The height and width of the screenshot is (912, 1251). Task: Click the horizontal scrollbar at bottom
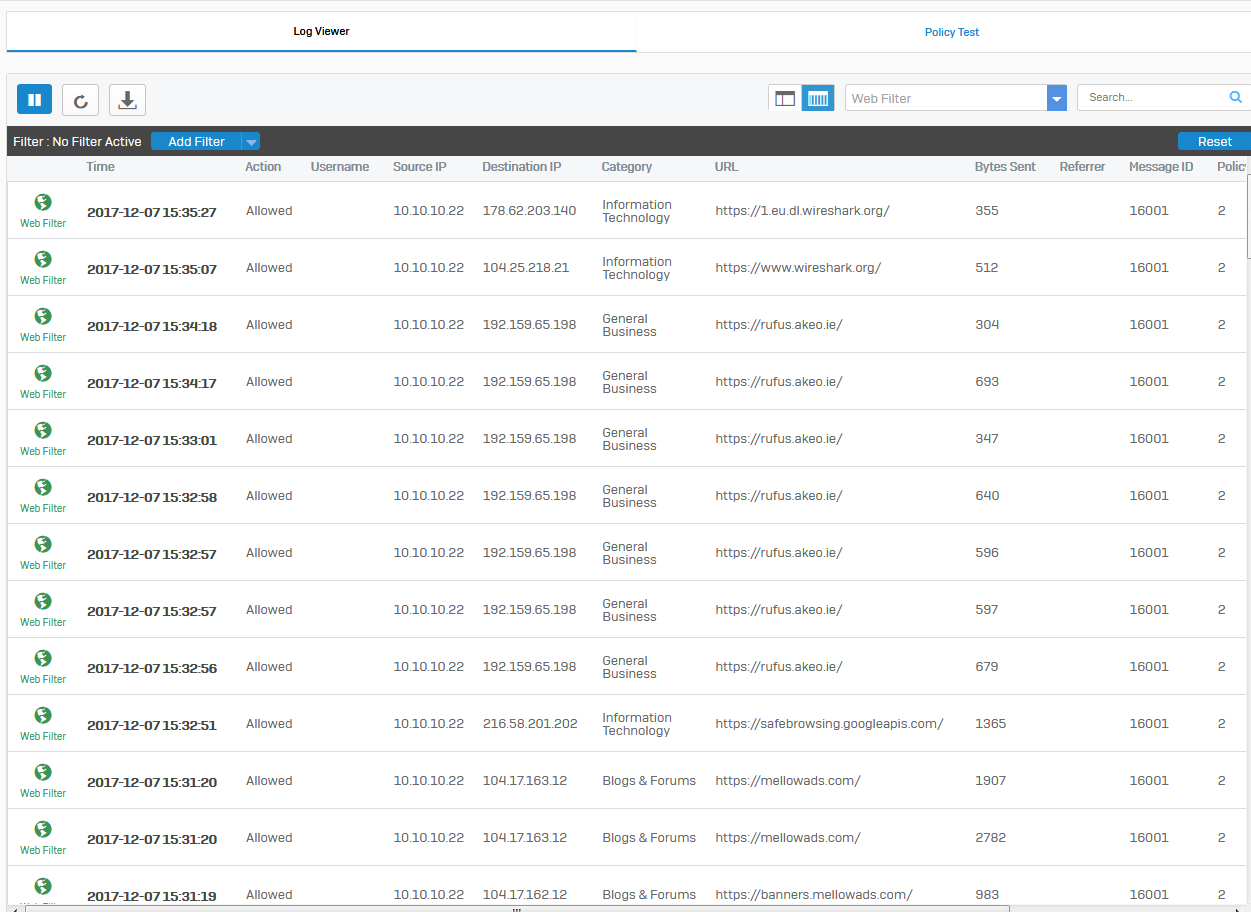(x=515, y=909)
